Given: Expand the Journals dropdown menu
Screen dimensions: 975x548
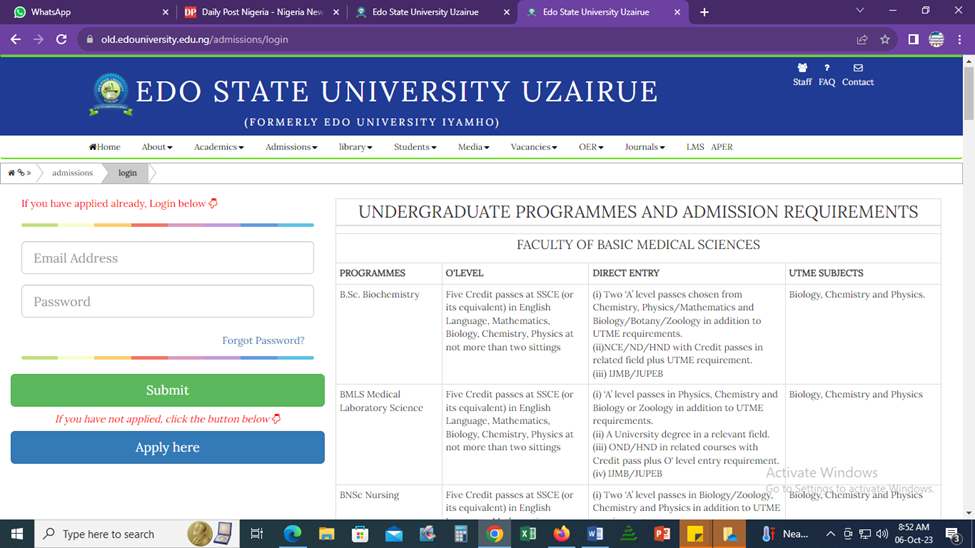Looking at the screenshot, I should point(645,147).
